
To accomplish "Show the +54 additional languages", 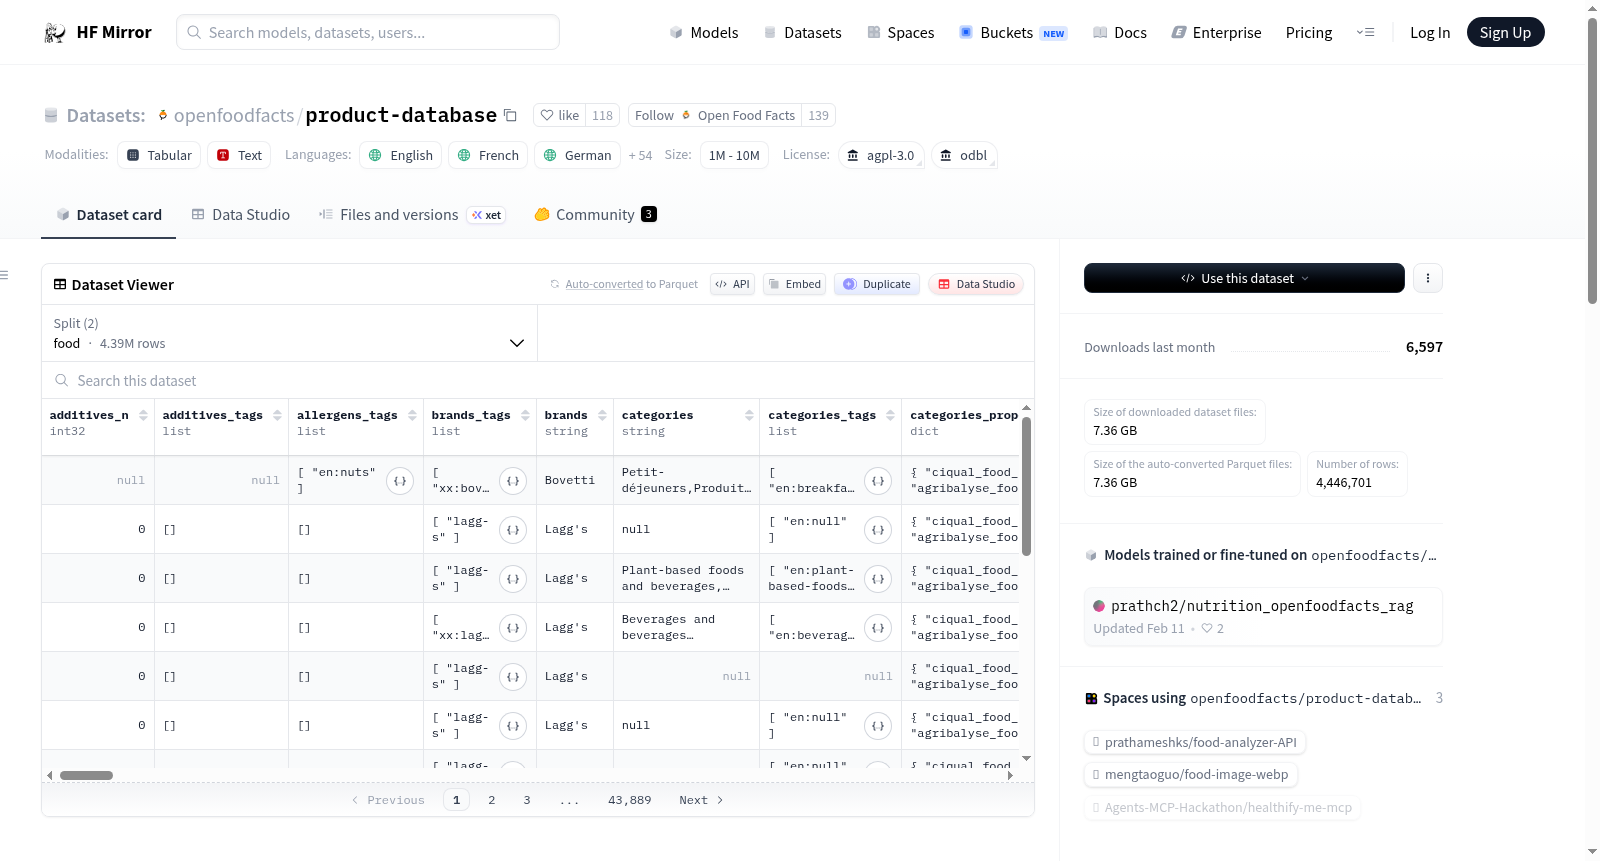I will point(640,155).
